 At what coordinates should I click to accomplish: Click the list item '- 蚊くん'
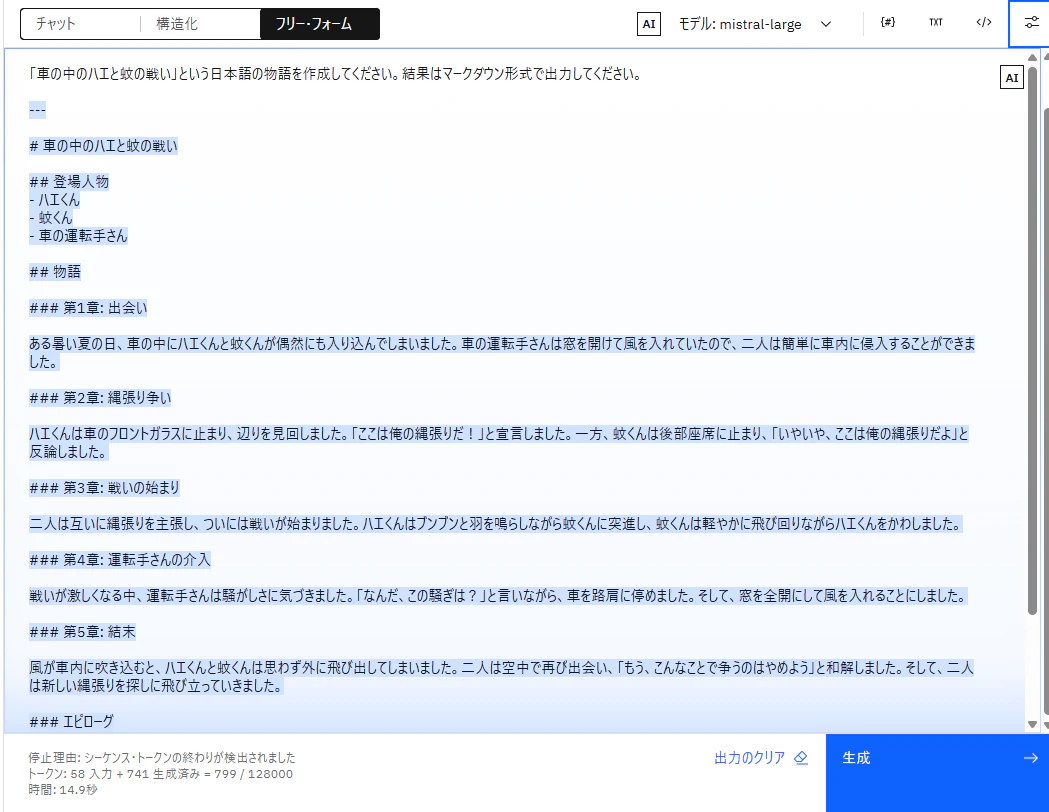click(x=51, y=218)
